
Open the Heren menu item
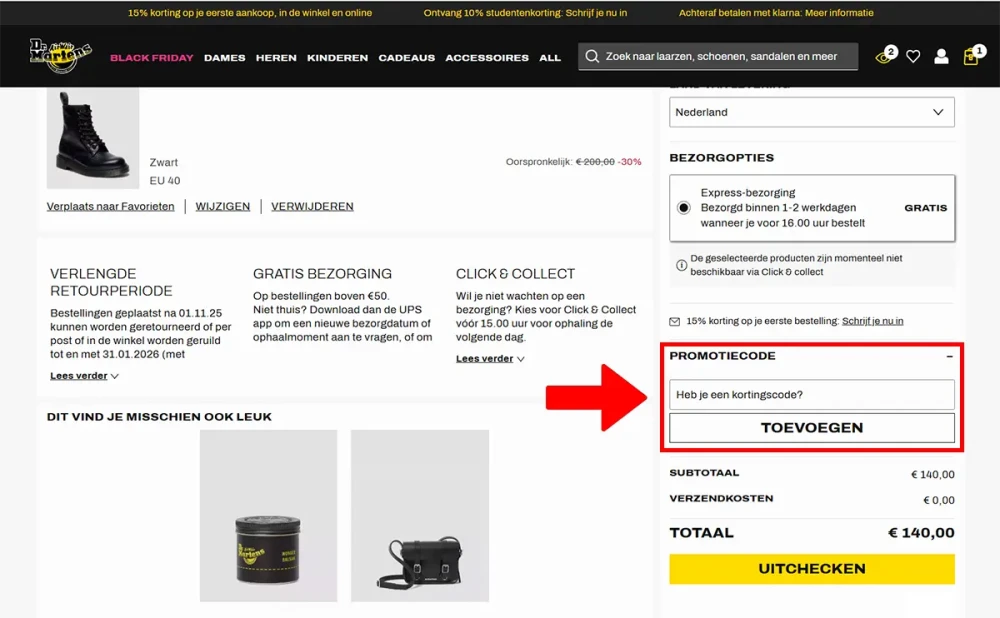(276, 58)
